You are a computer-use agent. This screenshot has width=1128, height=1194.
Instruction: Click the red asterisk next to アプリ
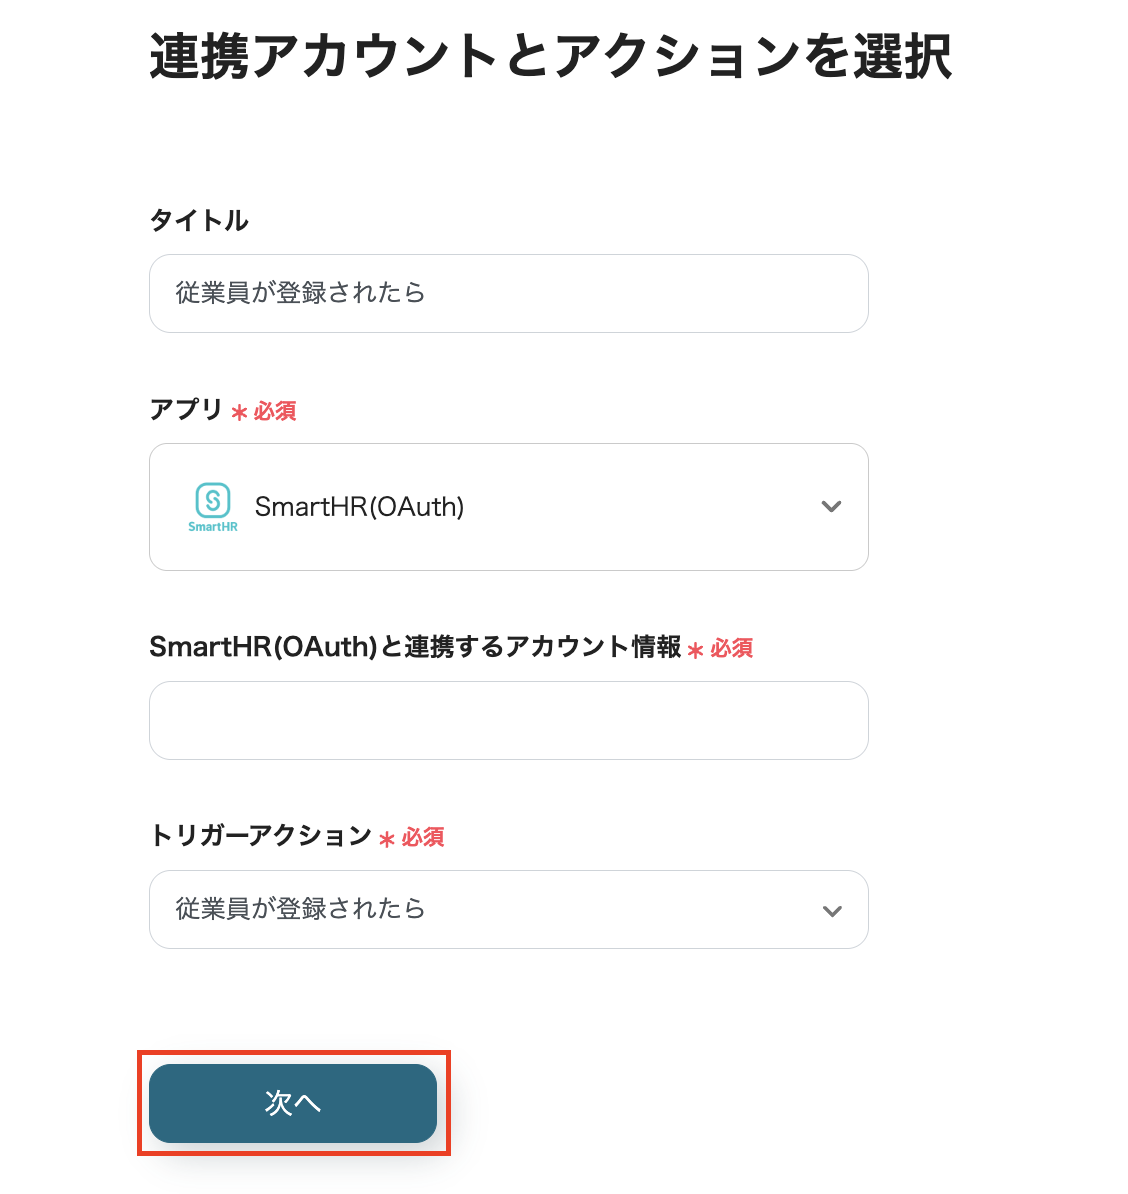tap(239, 412)
